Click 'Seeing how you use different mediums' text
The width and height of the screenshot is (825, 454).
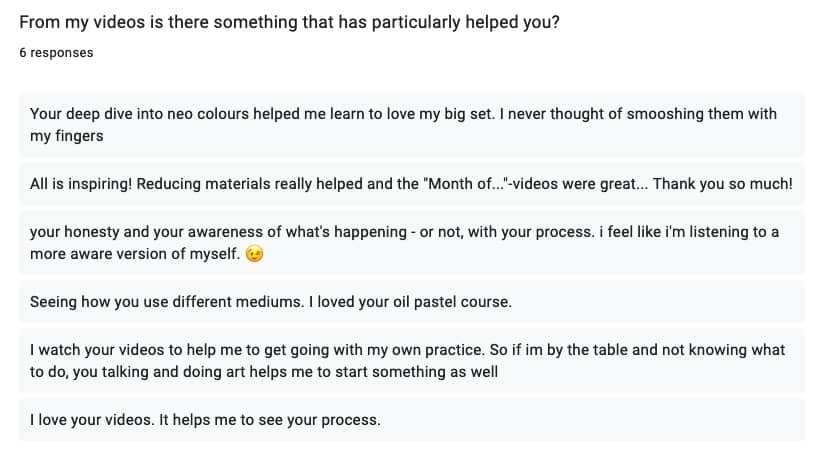[167, 302]
